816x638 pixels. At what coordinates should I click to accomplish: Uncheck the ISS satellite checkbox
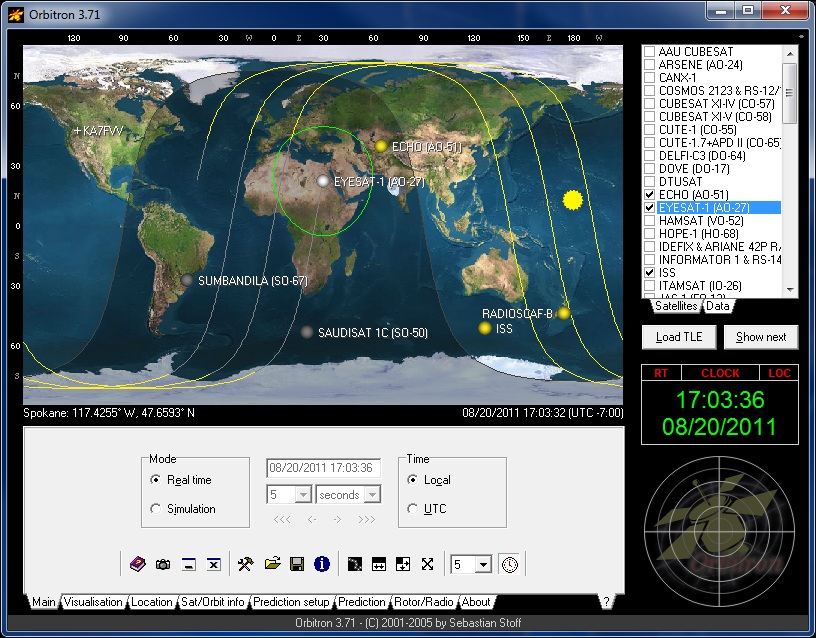[650, 272]
